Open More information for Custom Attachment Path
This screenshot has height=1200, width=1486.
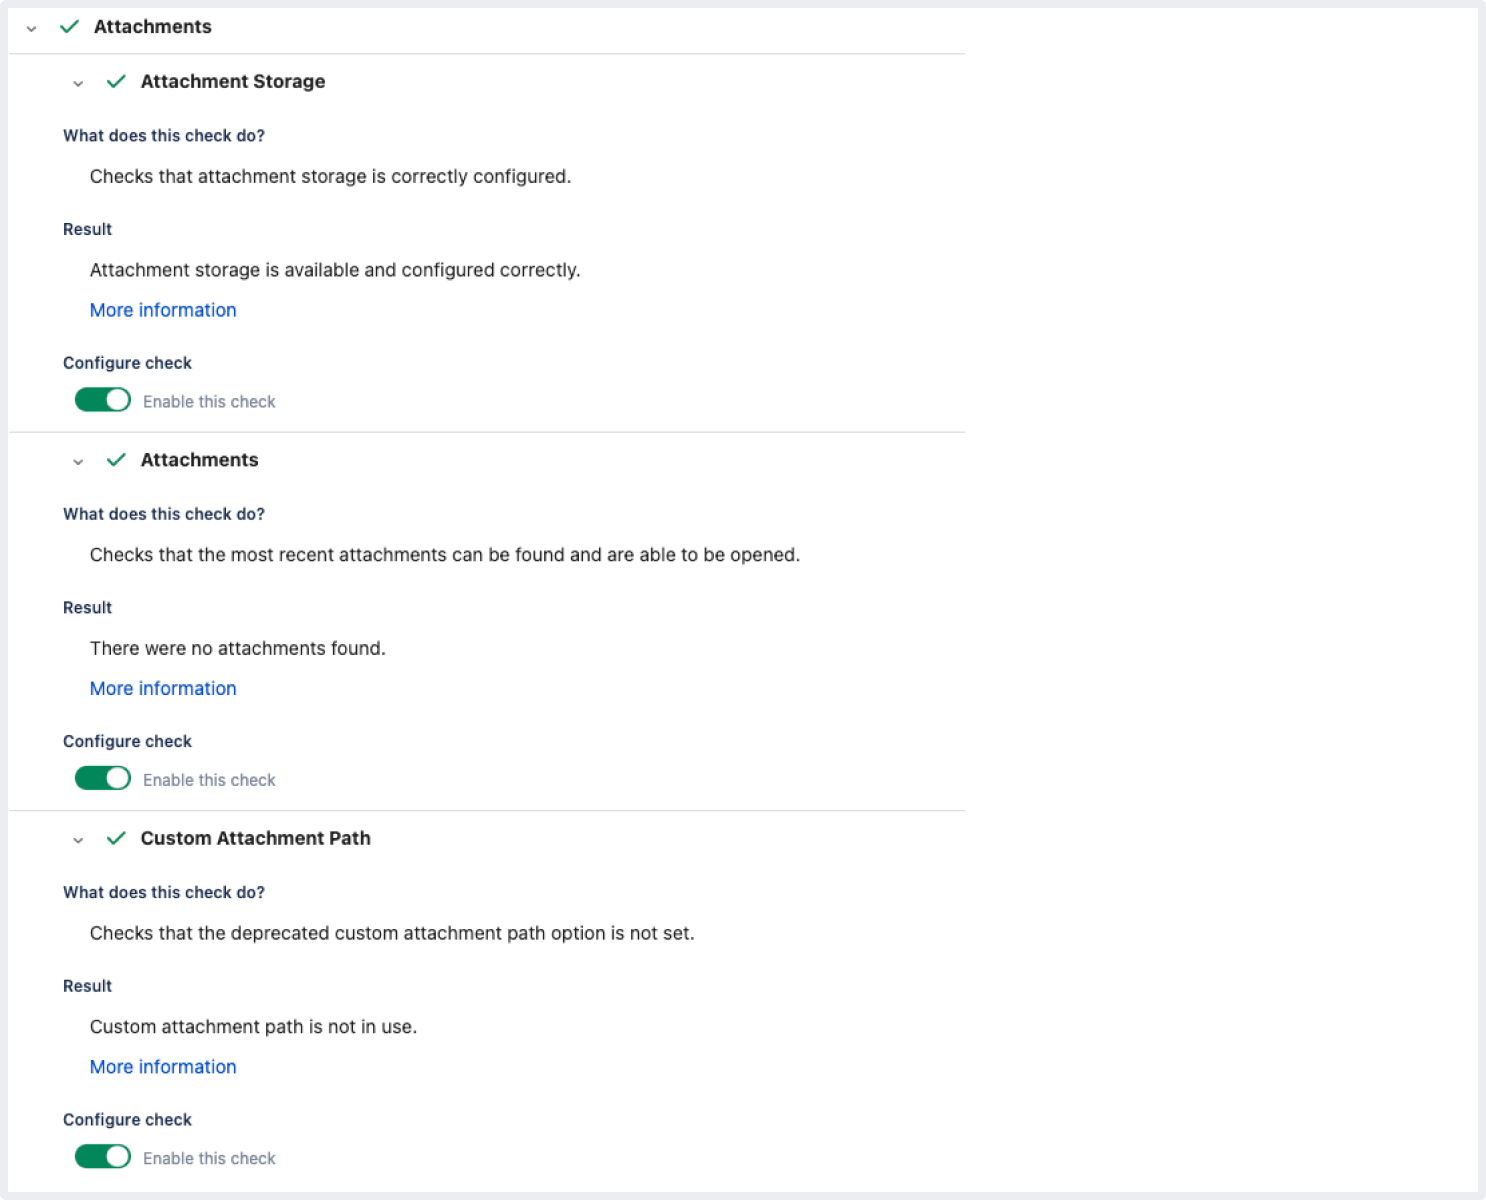coord(163,1067)
